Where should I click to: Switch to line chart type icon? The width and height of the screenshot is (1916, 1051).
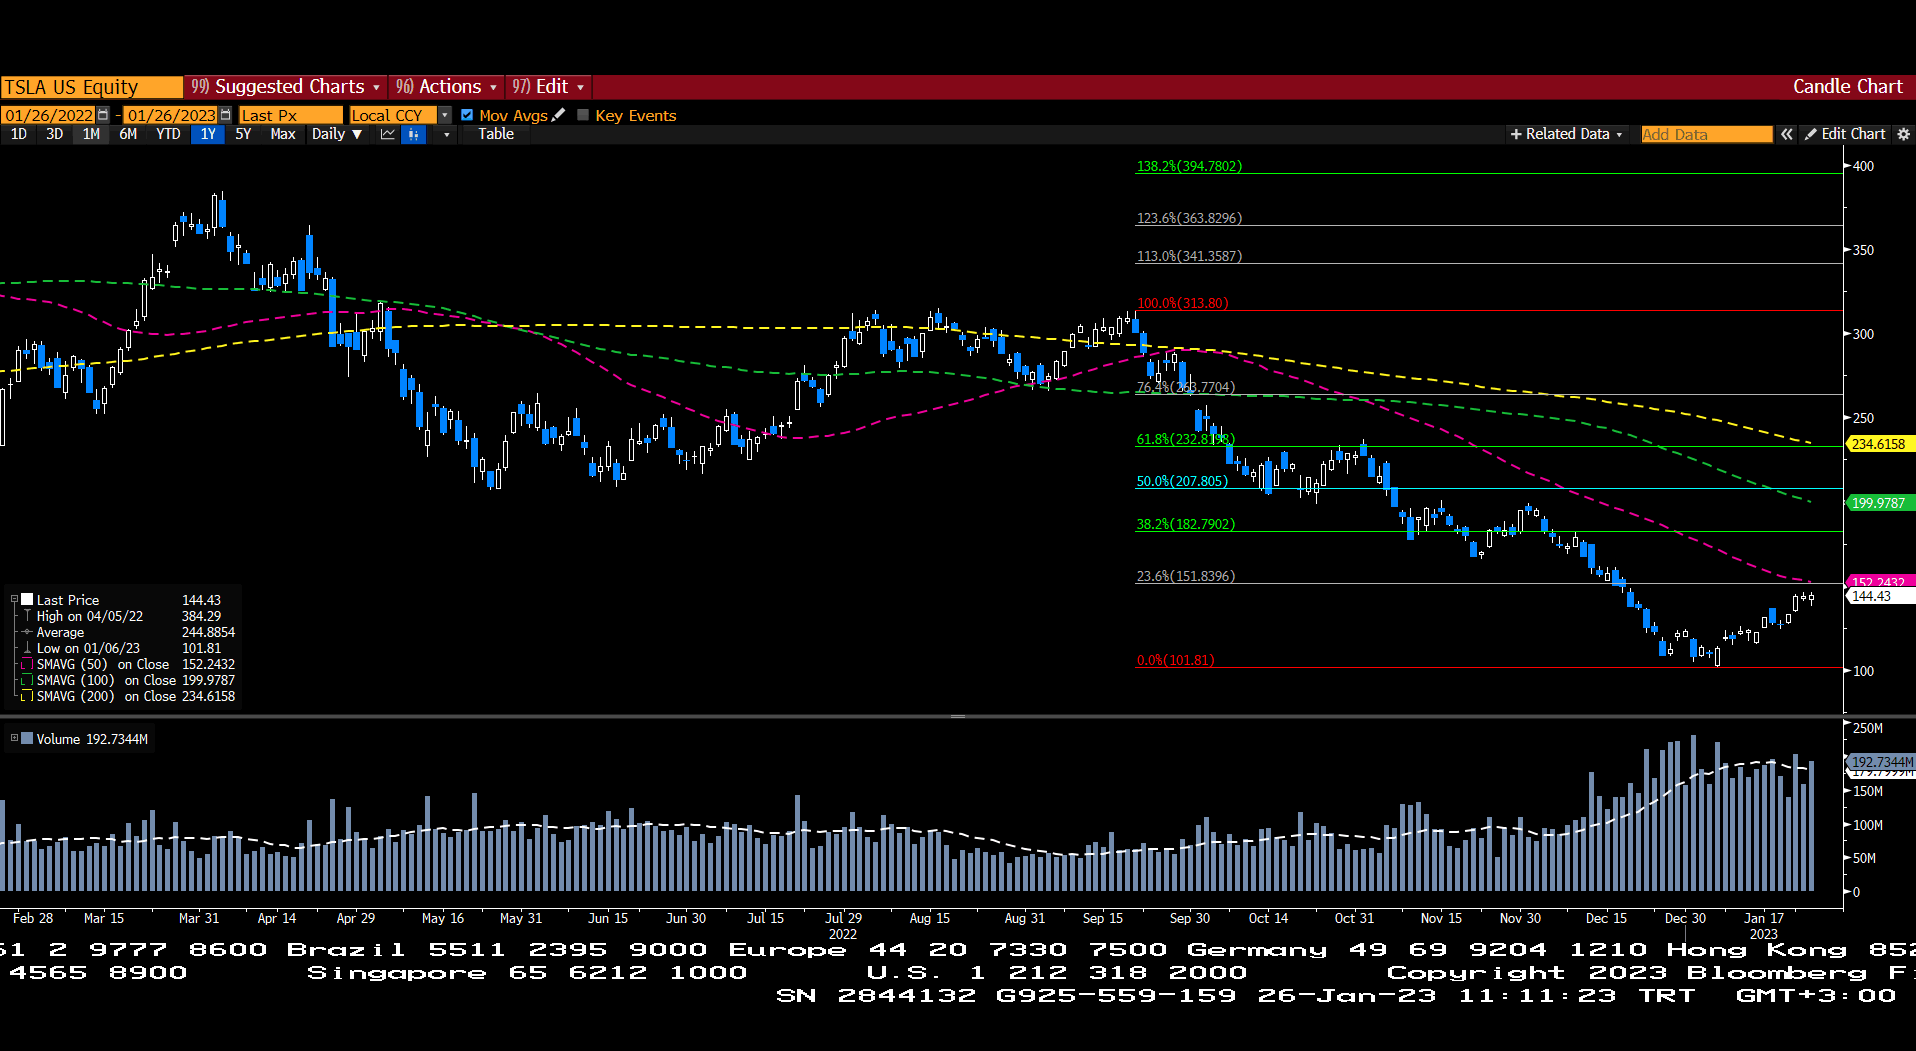(x=388, y=134)
